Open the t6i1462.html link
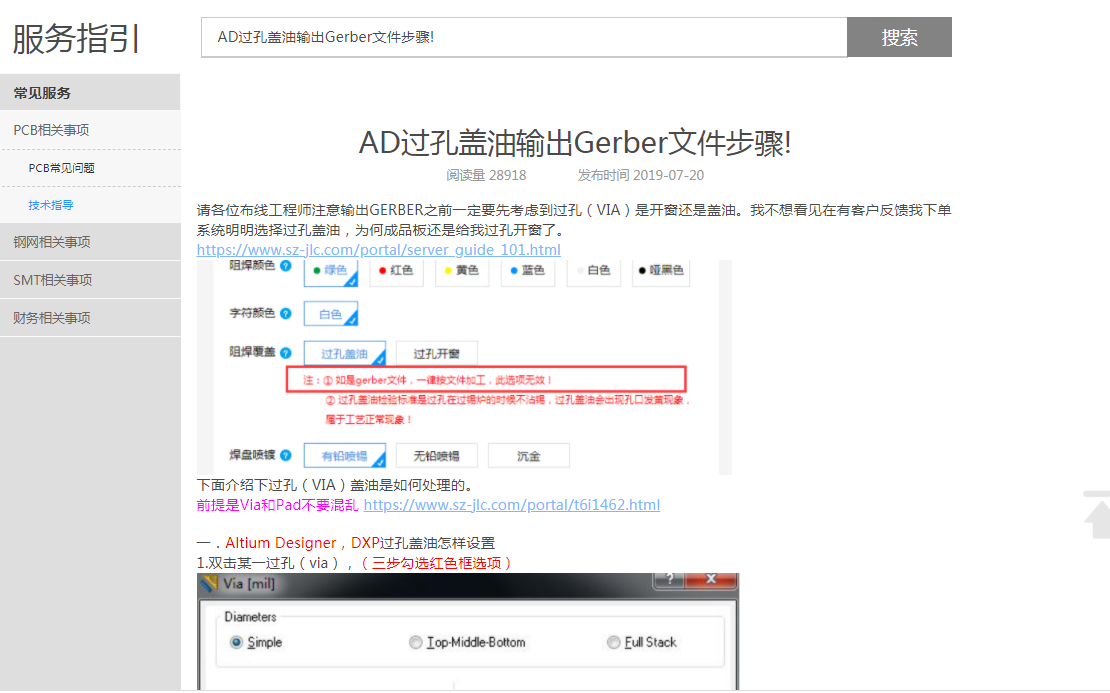Screen dimensions: 1110x693 coord(511,505)
